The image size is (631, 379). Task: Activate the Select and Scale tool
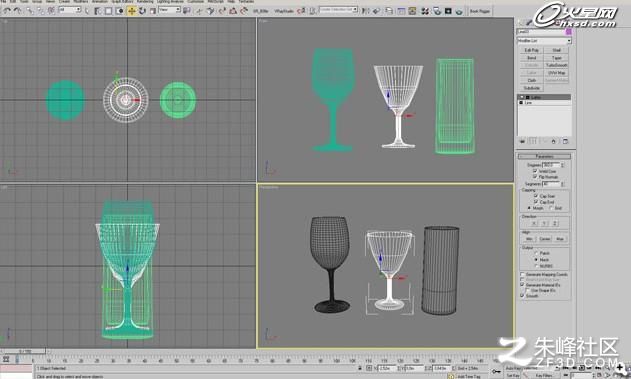153,11
